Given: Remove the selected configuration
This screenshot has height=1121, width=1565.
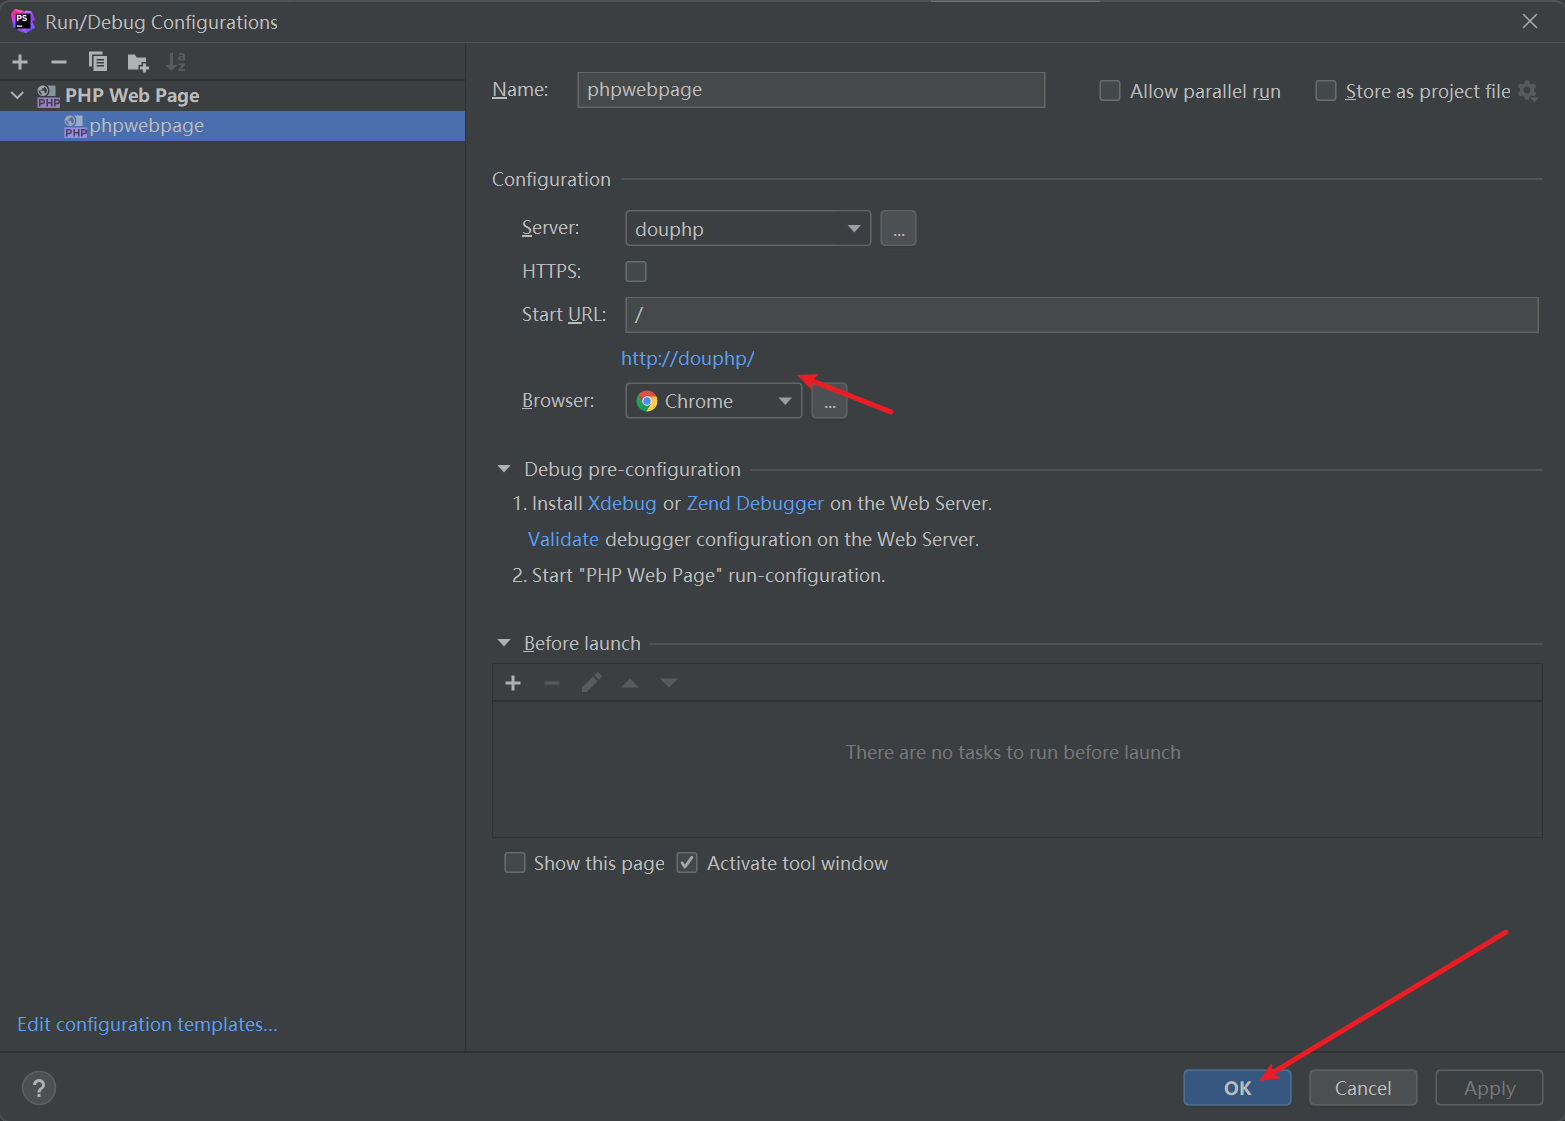Looking at the screenshot, I should pyautogui.click(x=59, y=62).
